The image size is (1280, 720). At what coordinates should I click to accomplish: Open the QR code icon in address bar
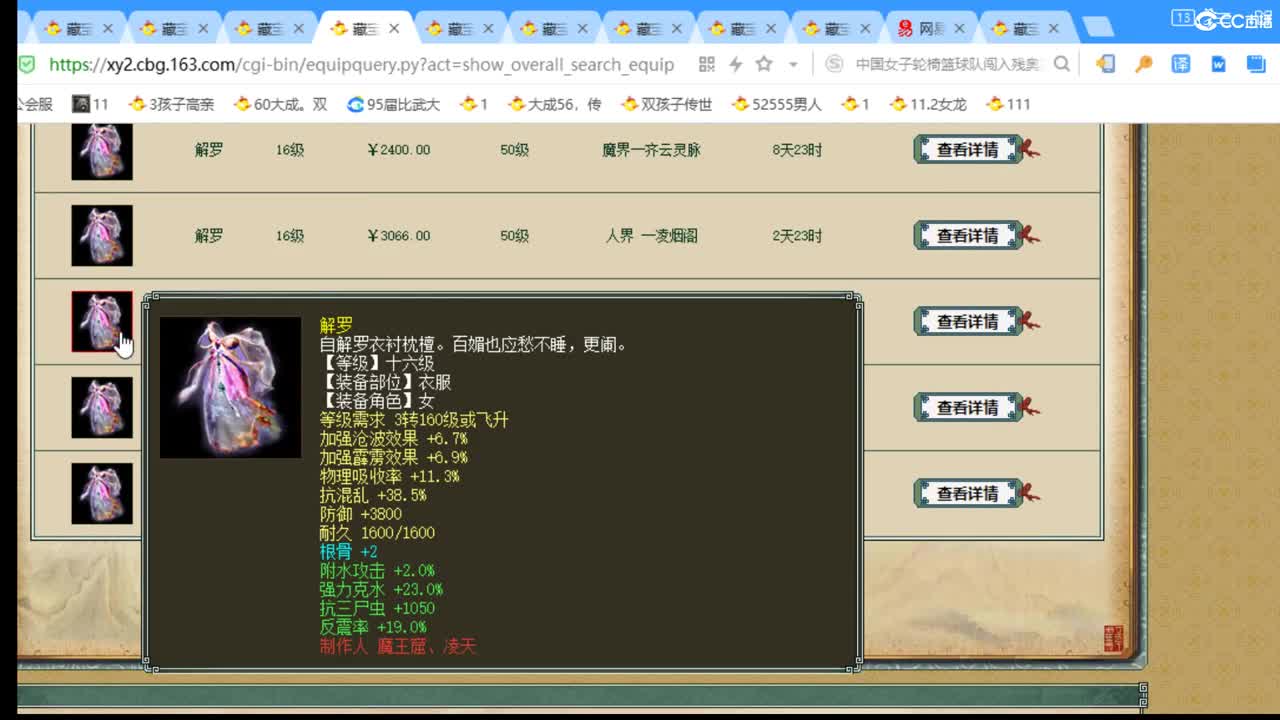pyautogui.click(x=707, y=64)
